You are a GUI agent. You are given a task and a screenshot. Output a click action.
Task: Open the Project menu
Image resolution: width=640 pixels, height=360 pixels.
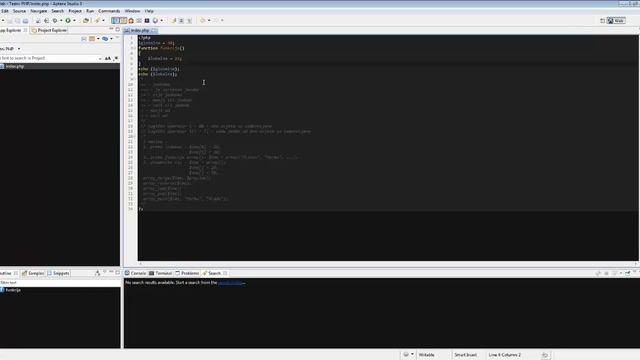[x=75, y=11]
